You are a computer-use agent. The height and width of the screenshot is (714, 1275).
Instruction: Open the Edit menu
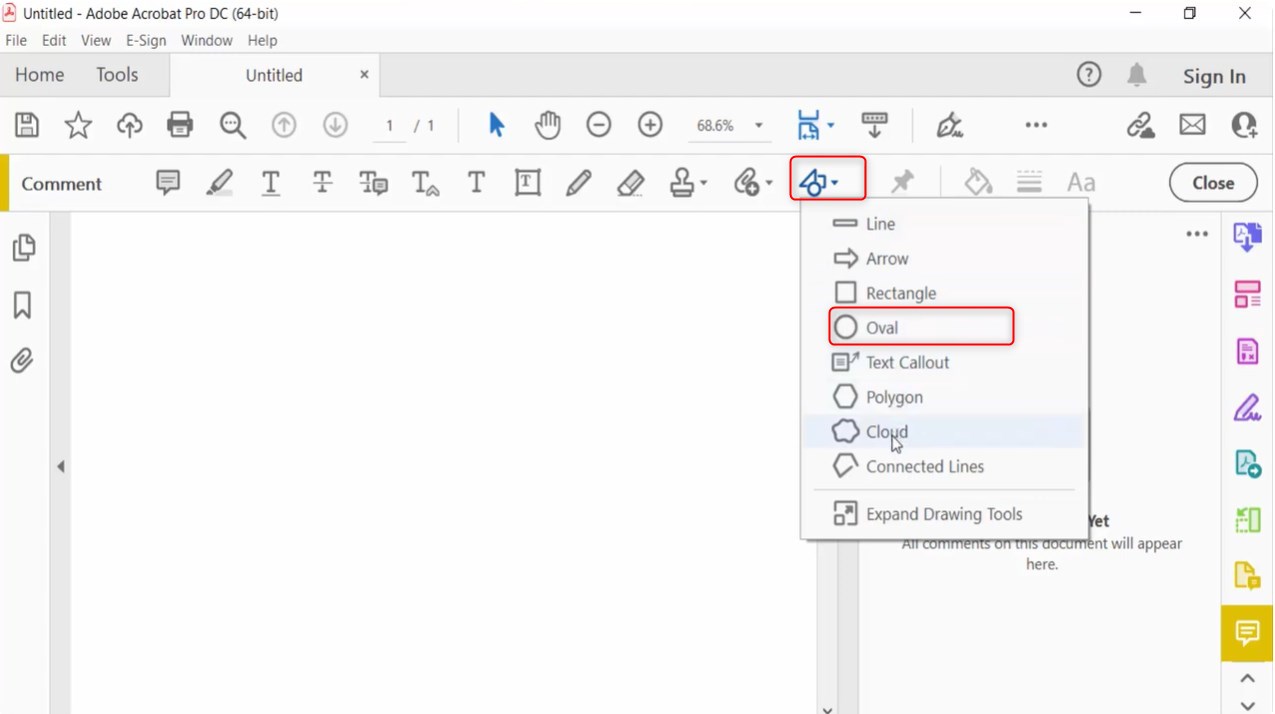coord(54,40)
